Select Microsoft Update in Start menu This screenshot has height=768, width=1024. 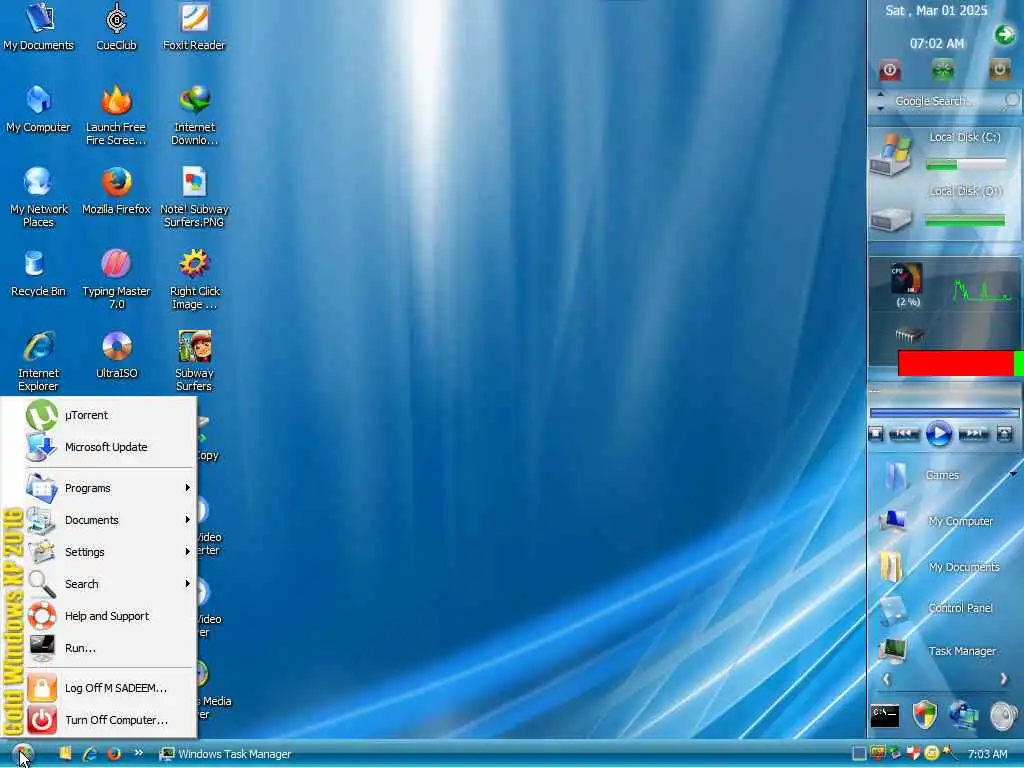coord(110,447)
